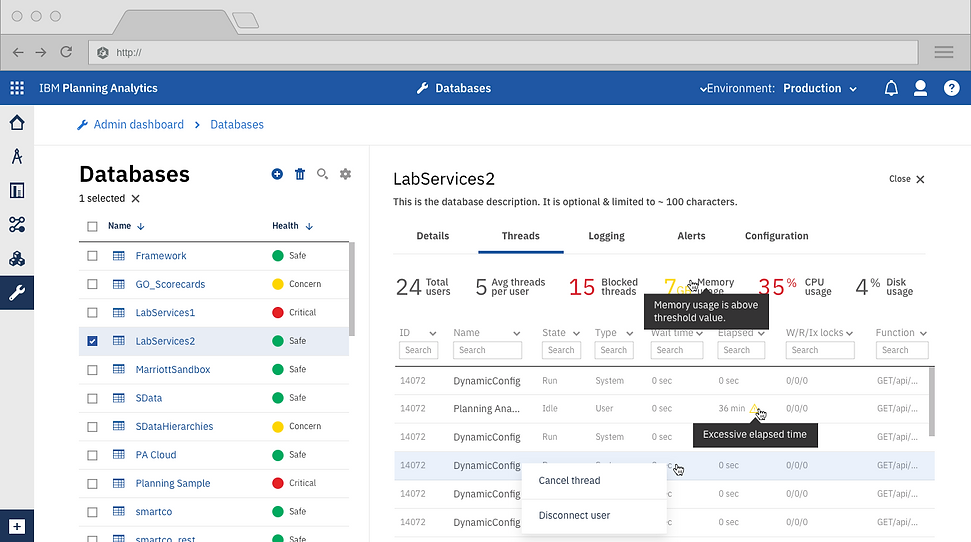
Task: Click the browser address bar
Action: [503, 53]
